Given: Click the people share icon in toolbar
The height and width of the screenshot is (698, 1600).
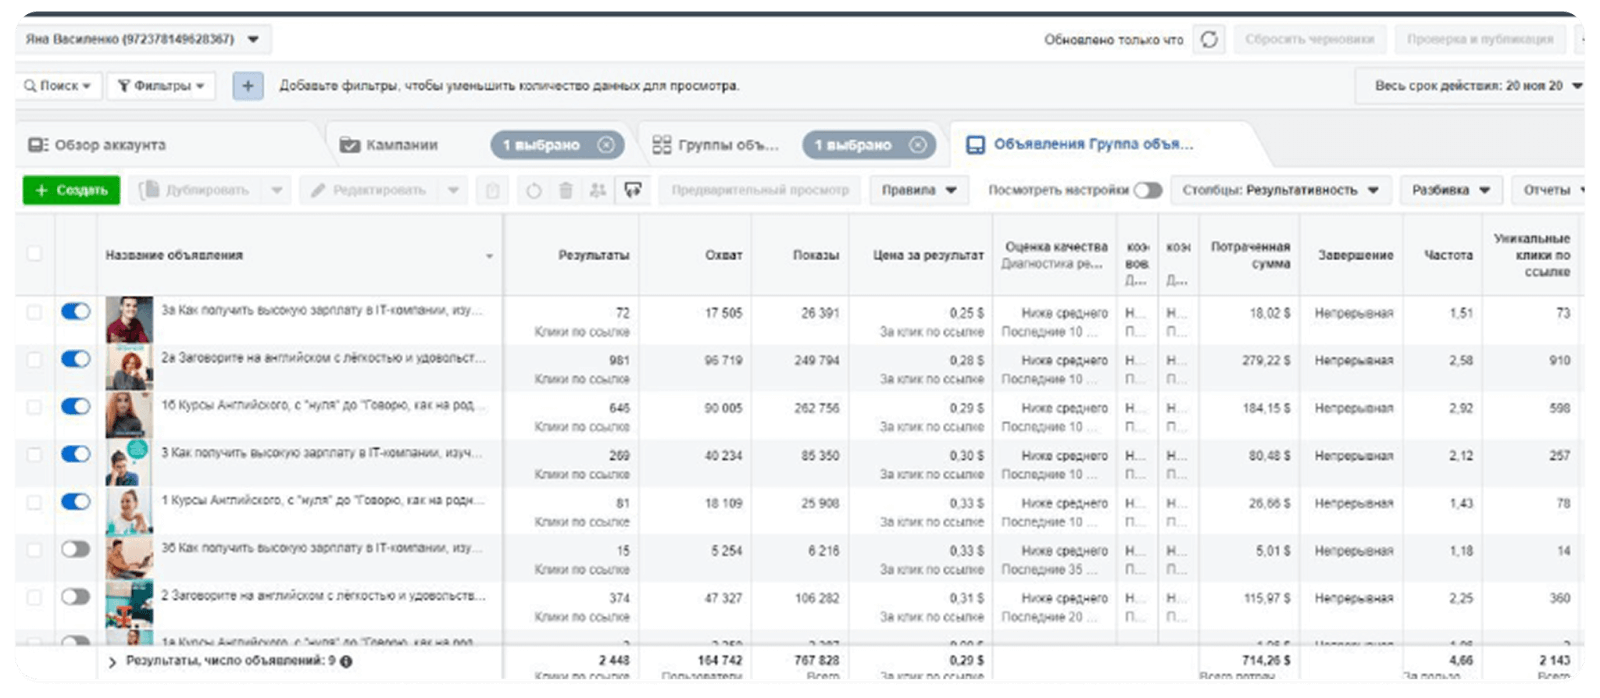Looking at the screenshot, I should (598, 190).
